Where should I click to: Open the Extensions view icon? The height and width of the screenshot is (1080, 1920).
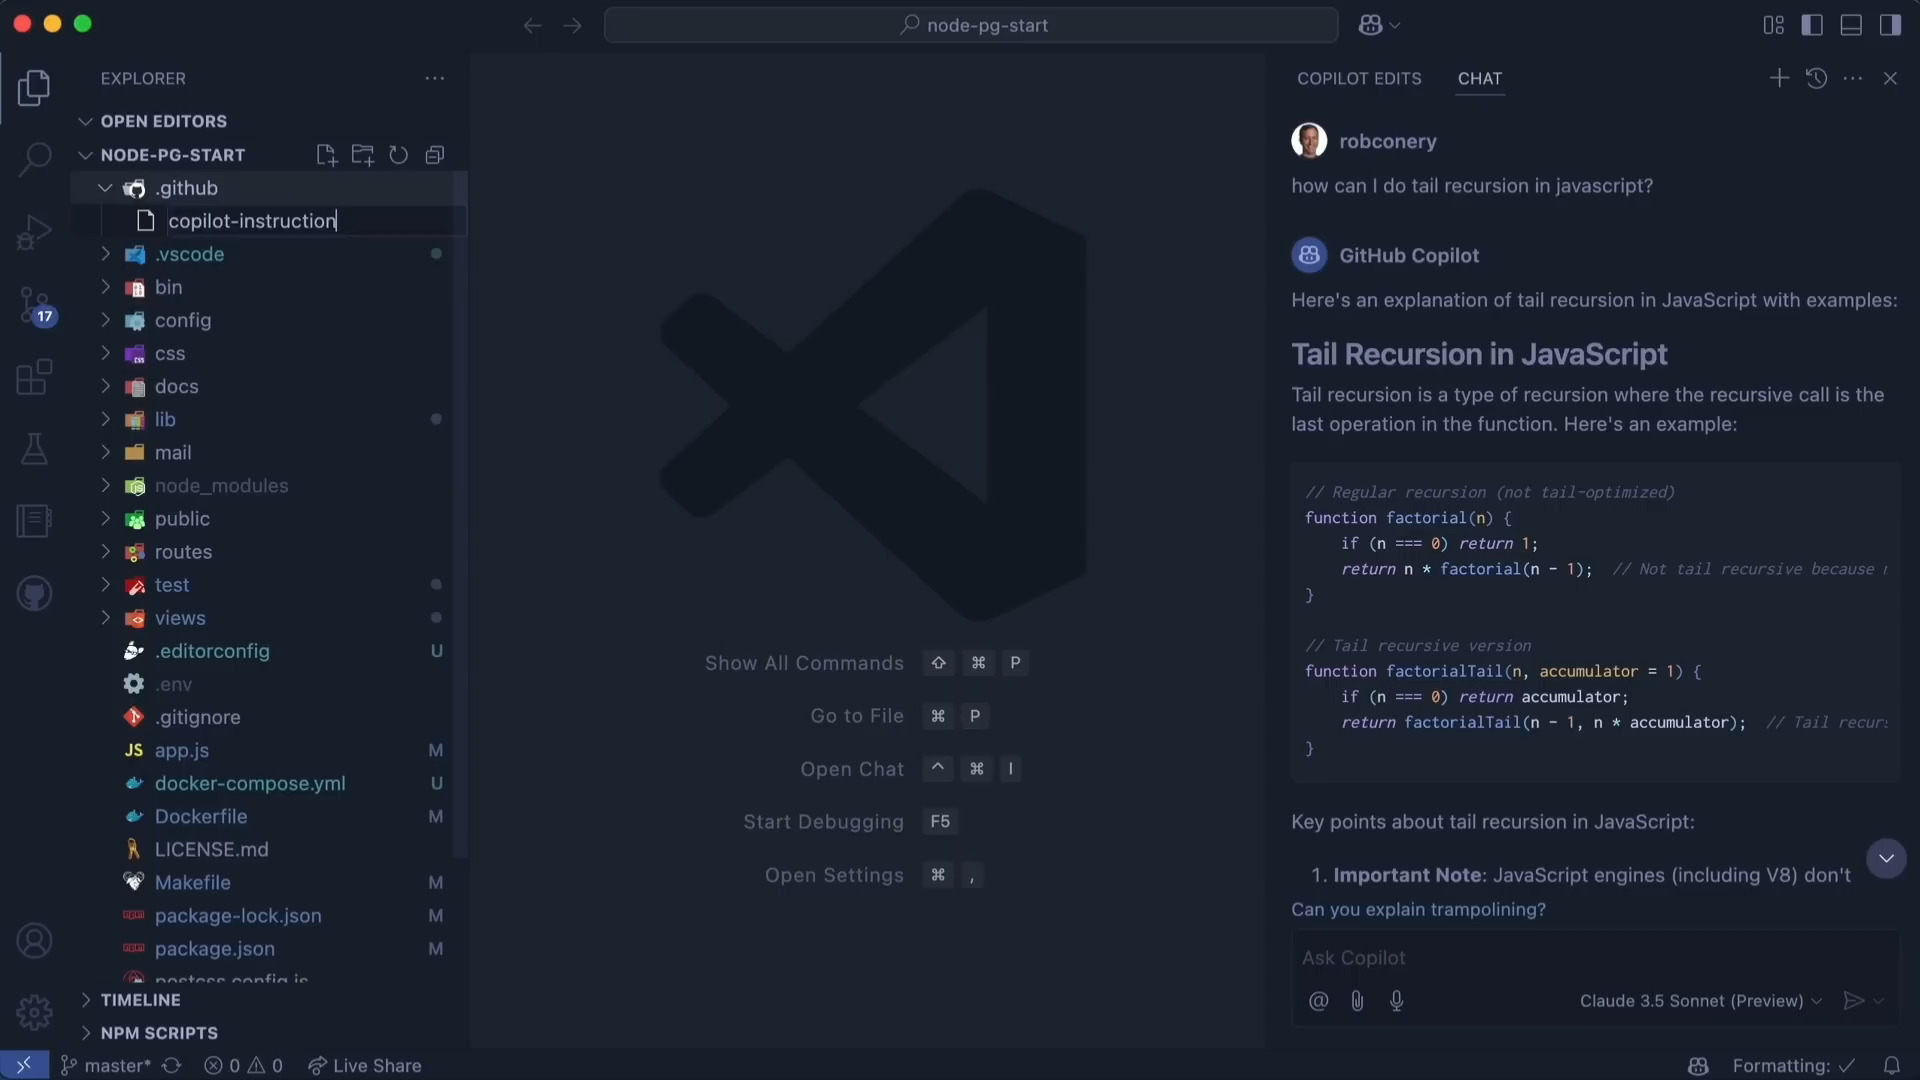coord(35,378)
